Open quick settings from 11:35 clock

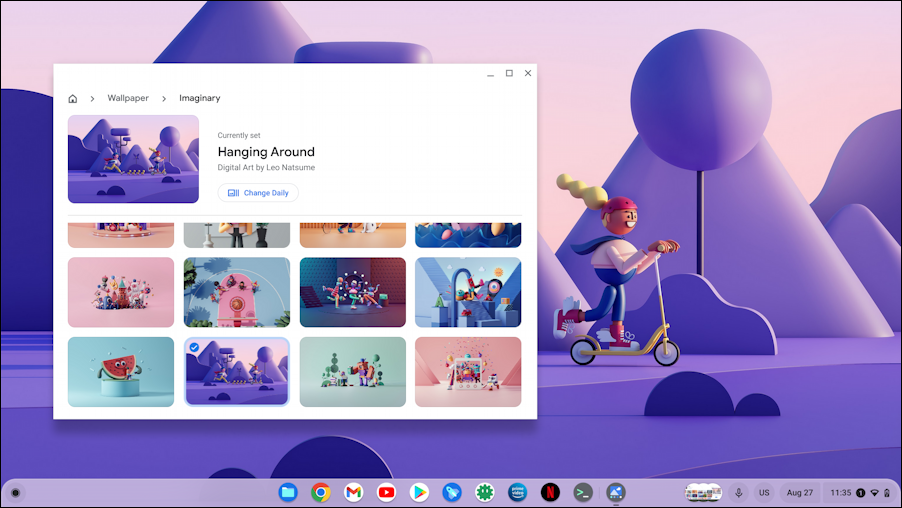click(840, 492)
